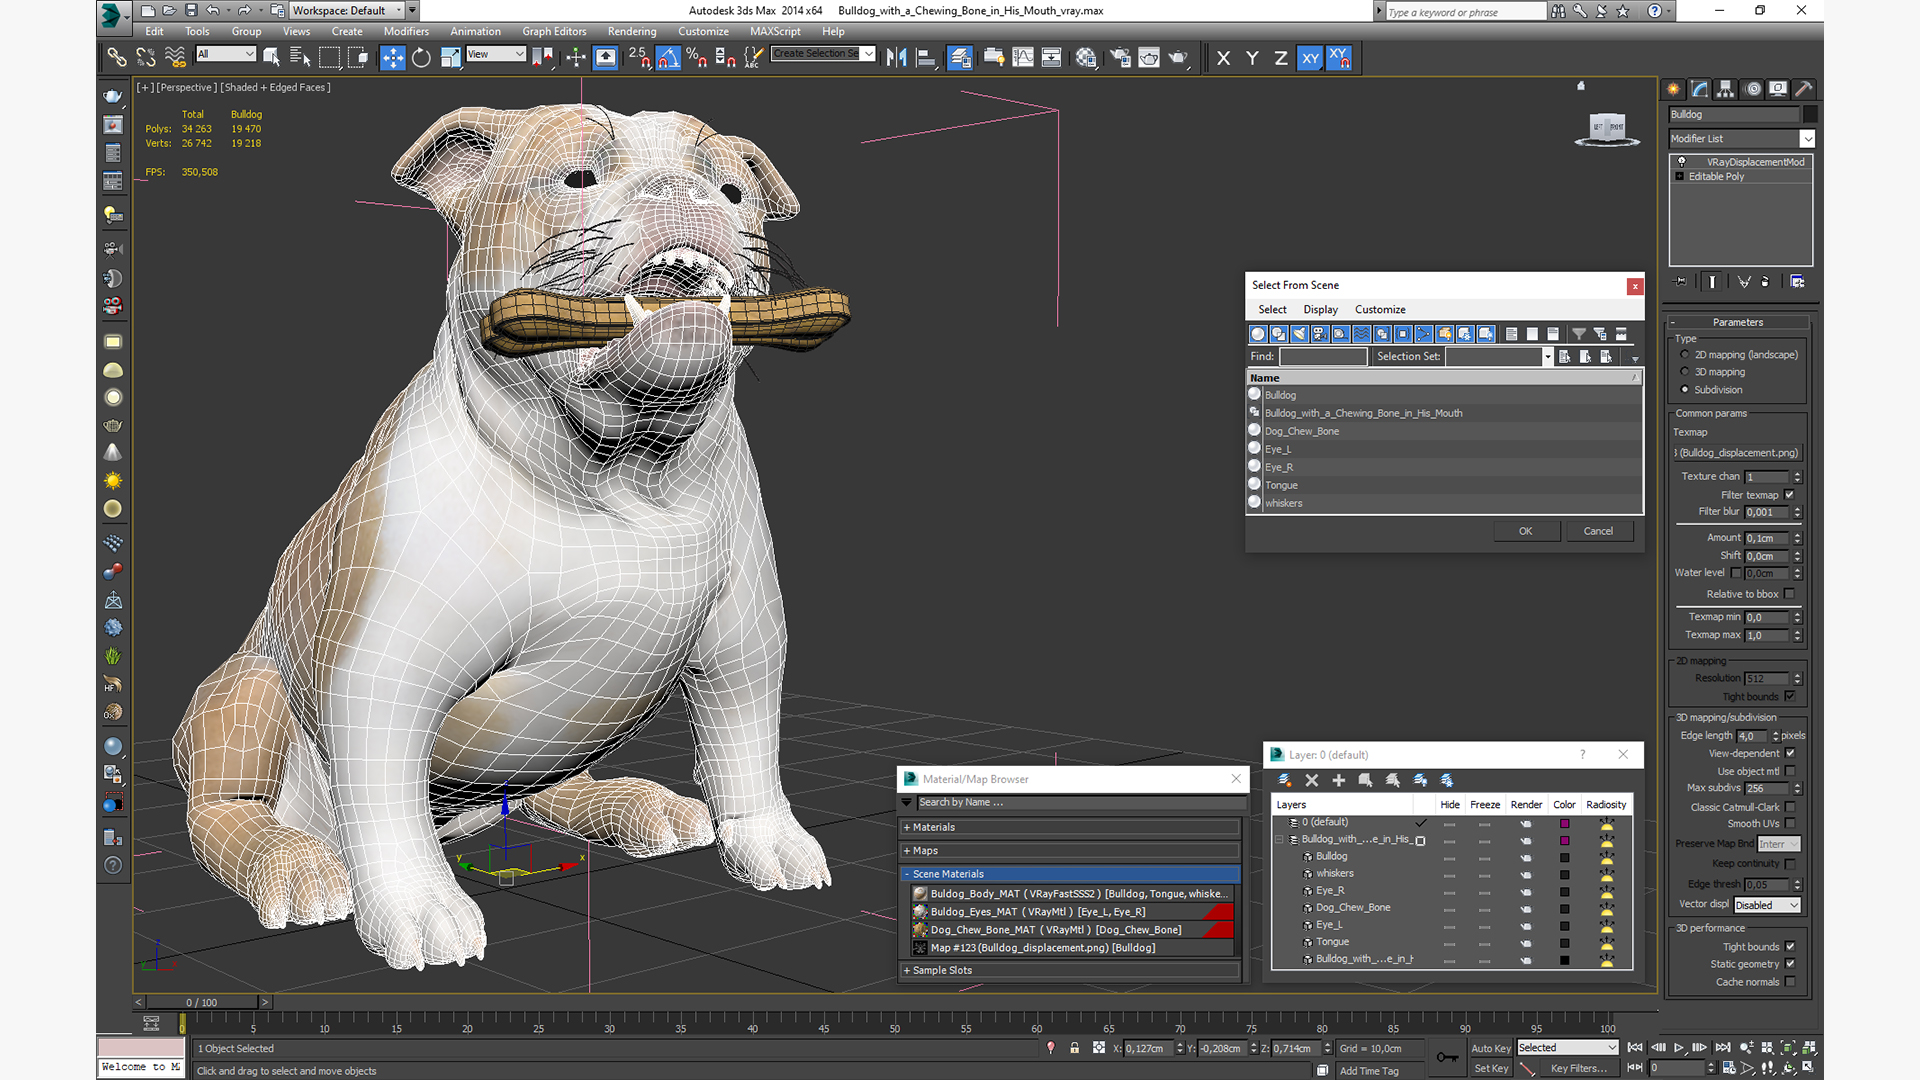Click the Create panel star tab
Viewport: 1920px width, 1080px height.
1673,89
